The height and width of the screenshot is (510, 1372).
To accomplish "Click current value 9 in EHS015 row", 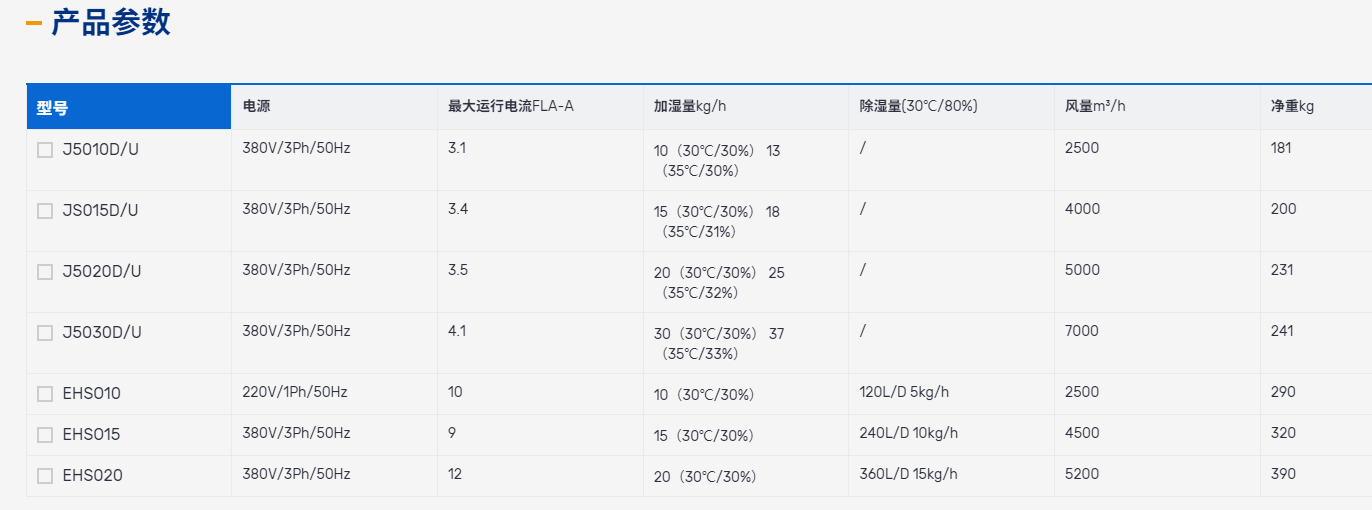I will [x=452, y=433].
